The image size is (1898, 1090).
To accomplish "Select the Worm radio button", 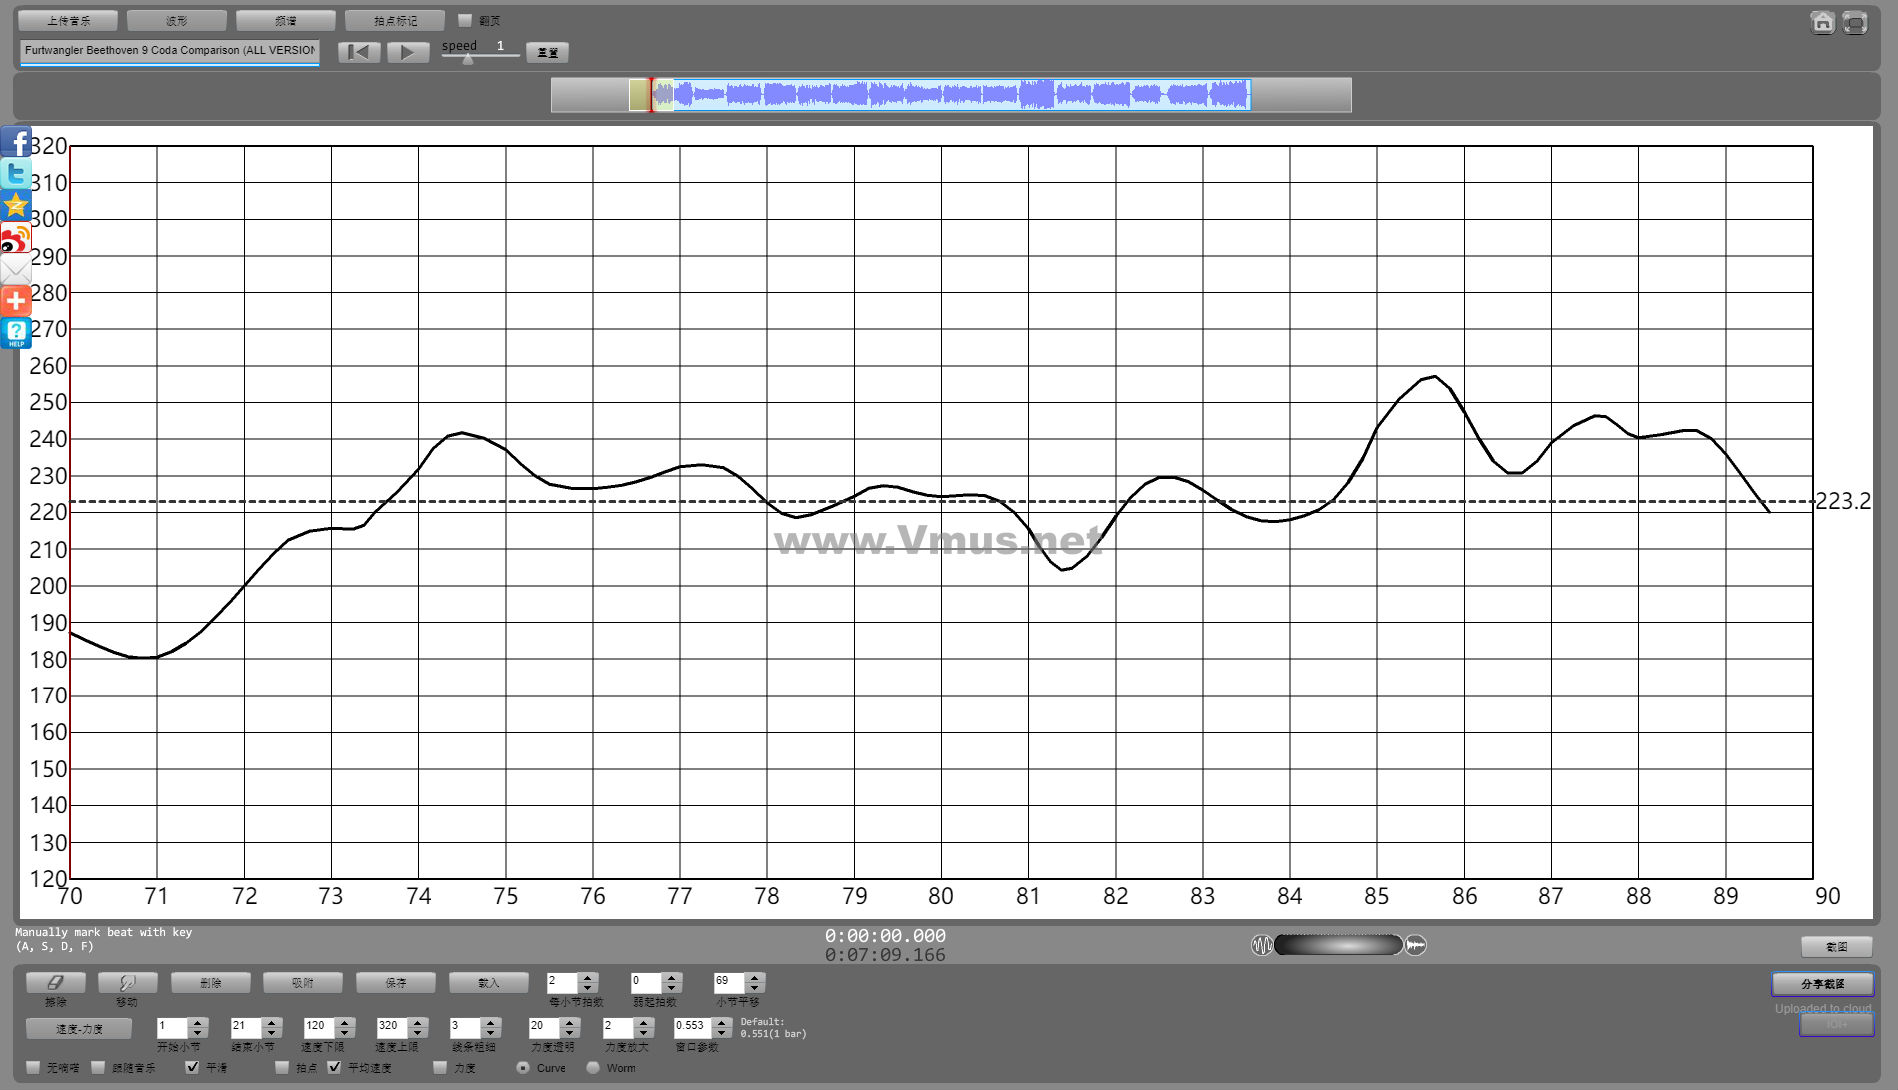I will (593, 1067).
